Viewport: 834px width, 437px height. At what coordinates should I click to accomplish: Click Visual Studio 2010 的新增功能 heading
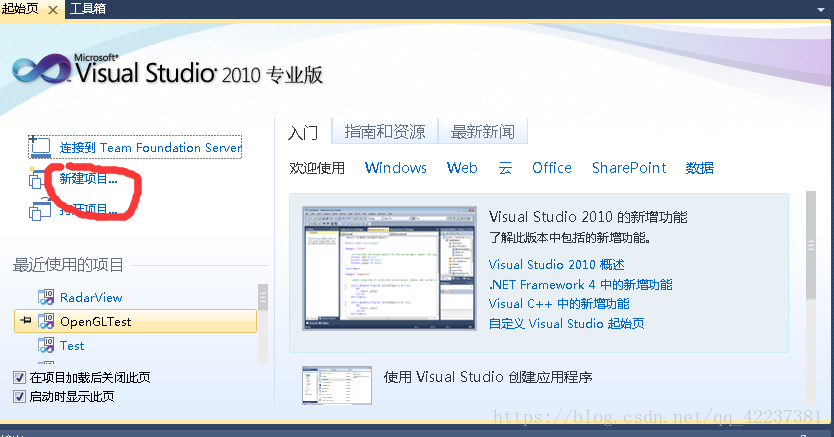588,217
